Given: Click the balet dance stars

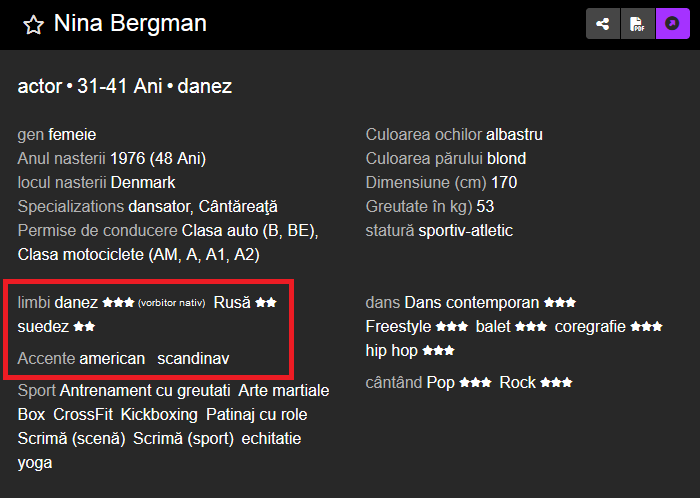Looking at the screenshot, I should pyautogui.click(x=531, y=327).
